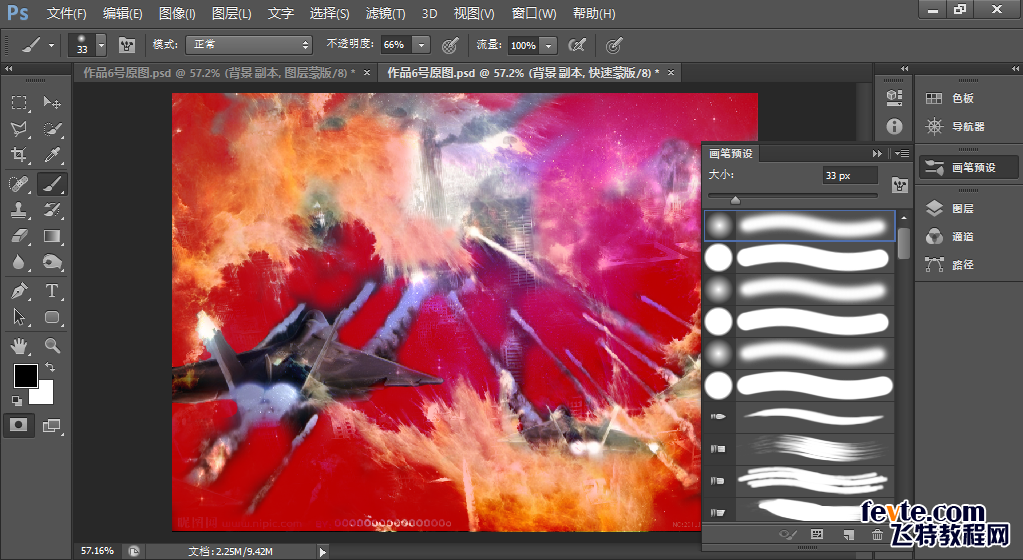
Task: Swap foreground and background colors
Action: [50, 367]
